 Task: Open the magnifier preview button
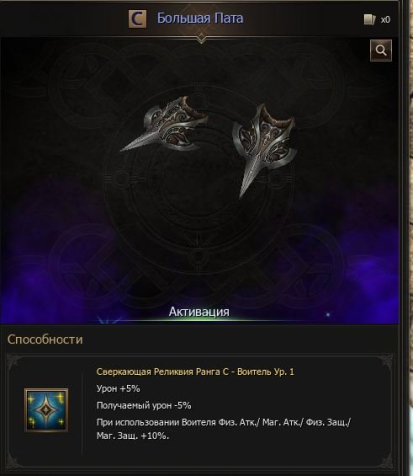[x=381, y=50]
